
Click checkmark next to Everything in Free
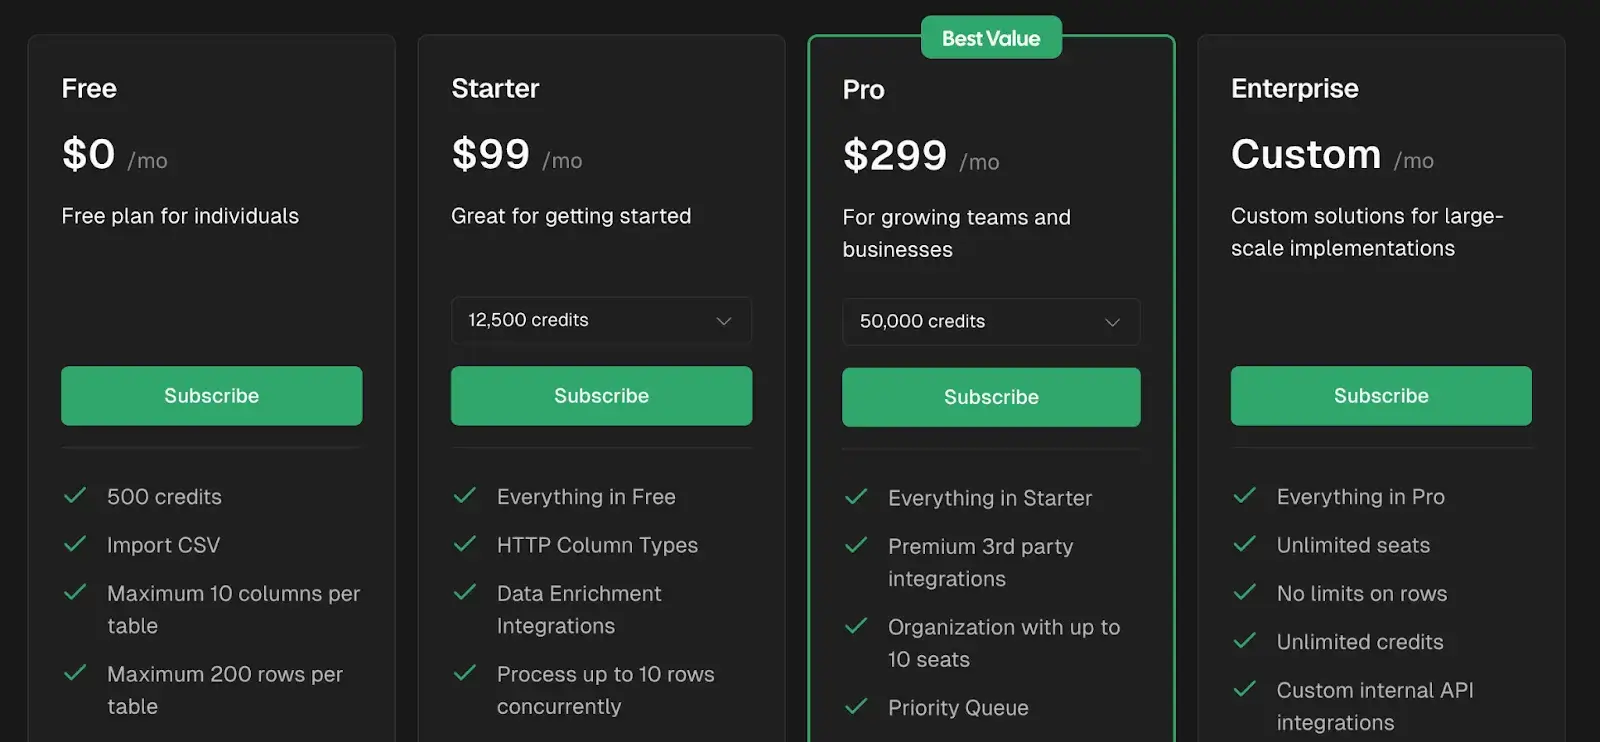465,496
